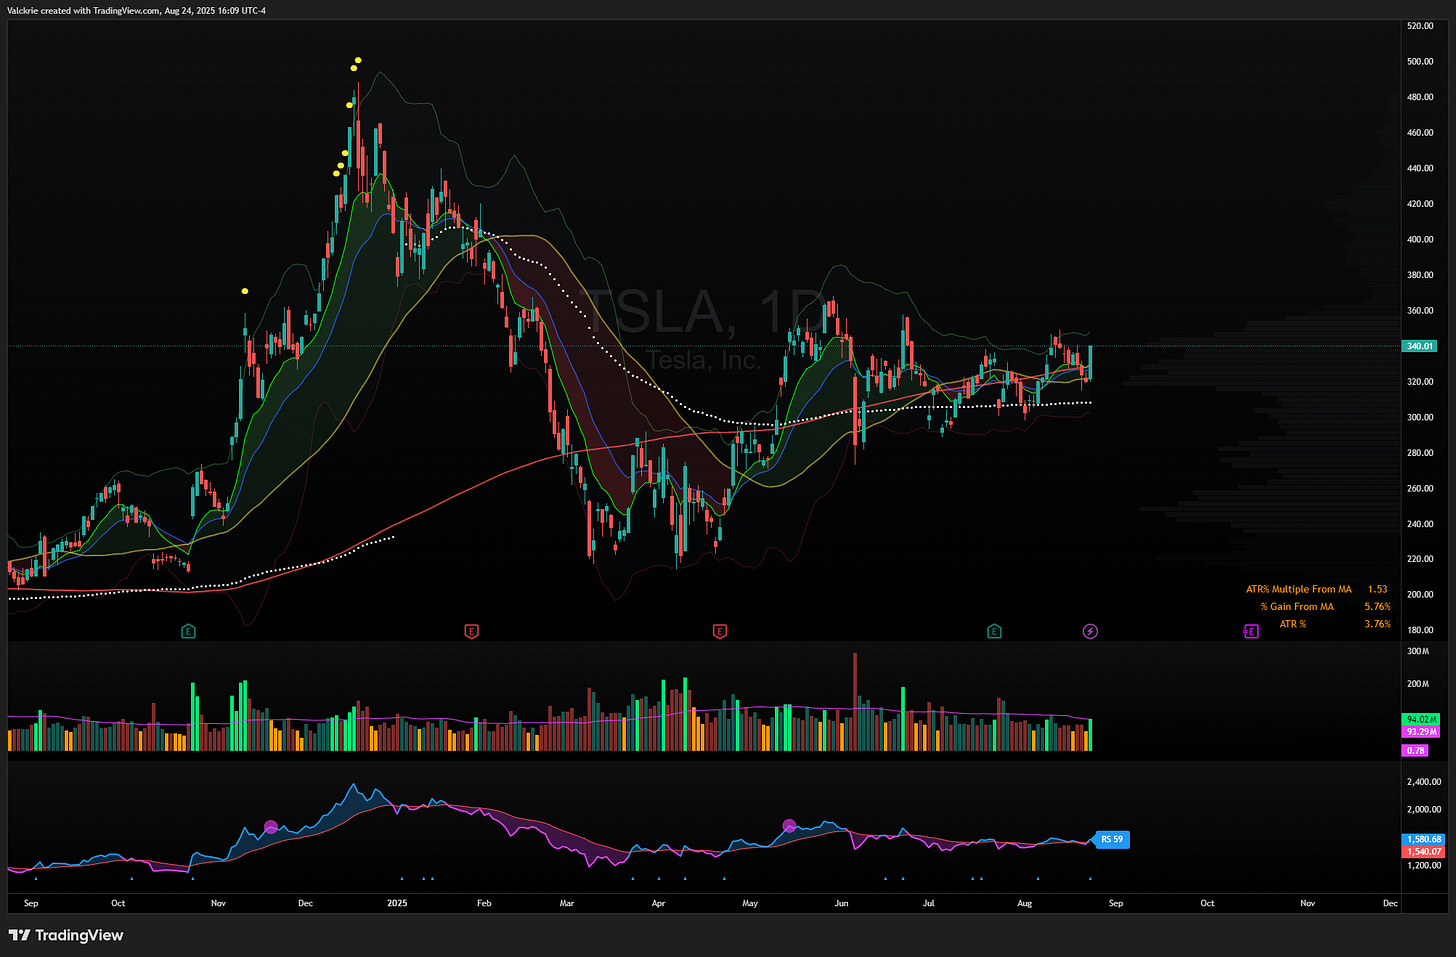Viewport: 1456px width, 957px height.
Task: Click the Jun label on time axis
Action: [841, 903]
